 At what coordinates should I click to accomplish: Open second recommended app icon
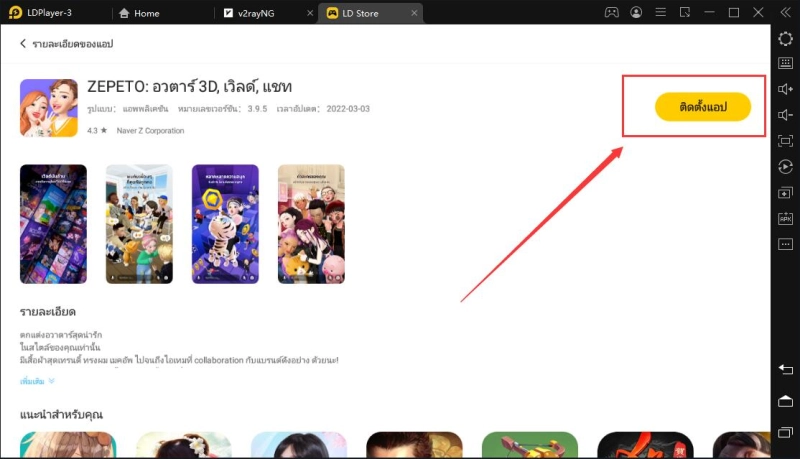[x=184, y=445]
